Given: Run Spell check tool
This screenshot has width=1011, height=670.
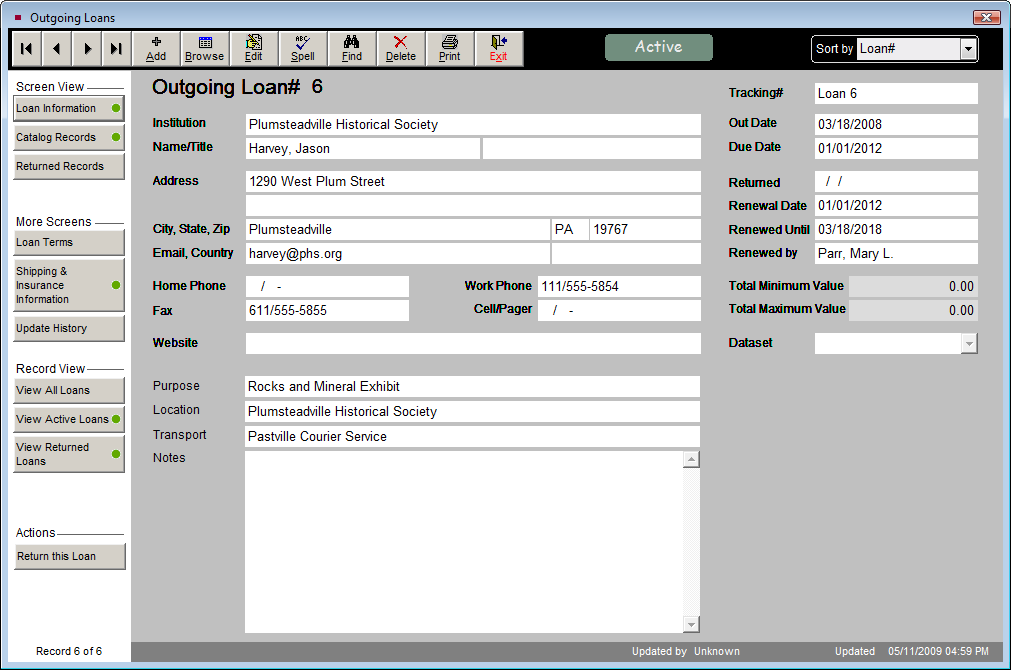Looking at the screenshot, I should click(302, 48).
